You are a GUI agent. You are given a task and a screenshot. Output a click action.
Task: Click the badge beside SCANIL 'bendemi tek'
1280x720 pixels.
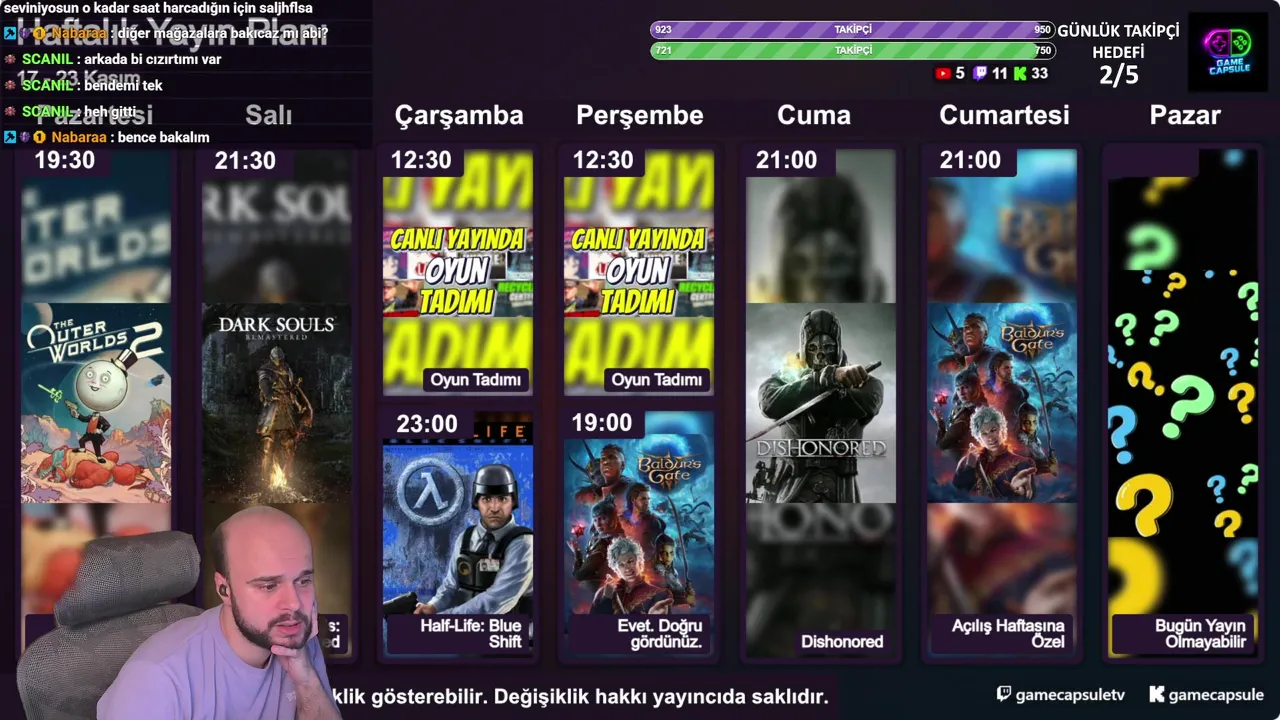tap(10, 85)
